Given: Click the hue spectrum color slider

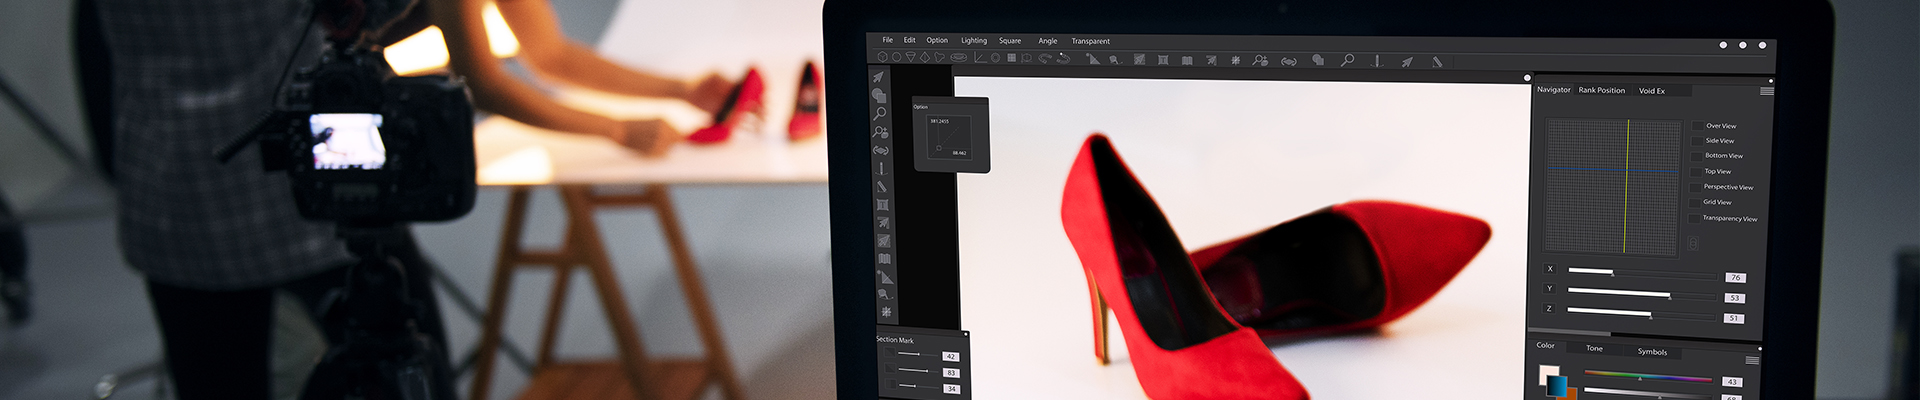Looking at the screenshot, I should point(1648,378).
